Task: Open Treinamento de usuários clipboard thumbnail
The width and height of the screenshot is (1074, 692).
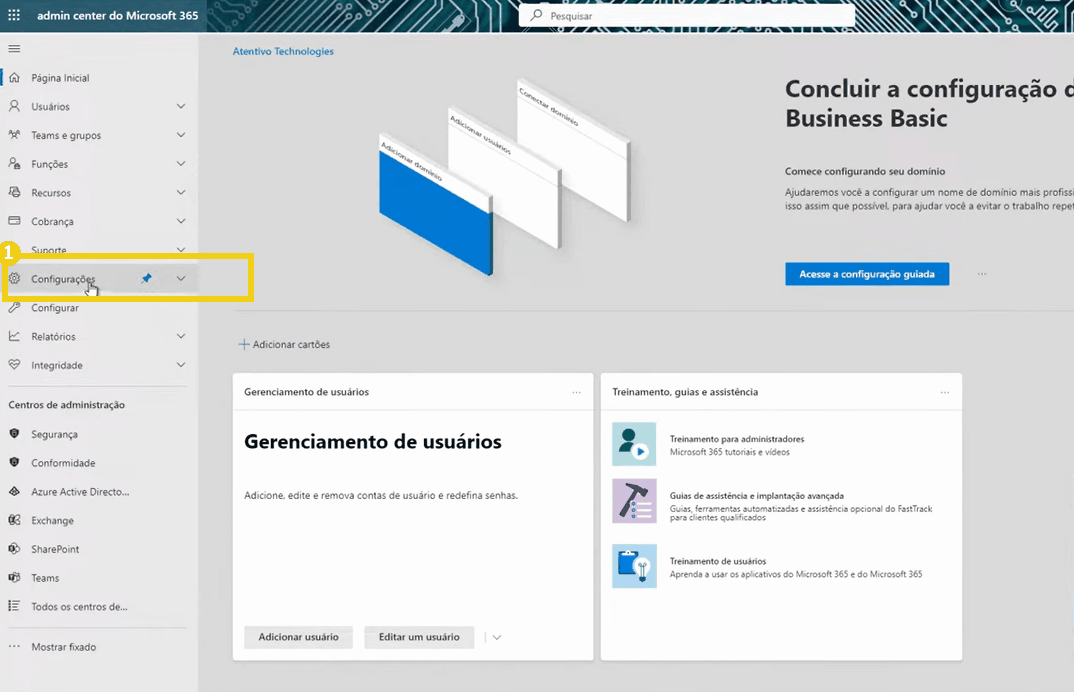Action: tap(634, 566)
